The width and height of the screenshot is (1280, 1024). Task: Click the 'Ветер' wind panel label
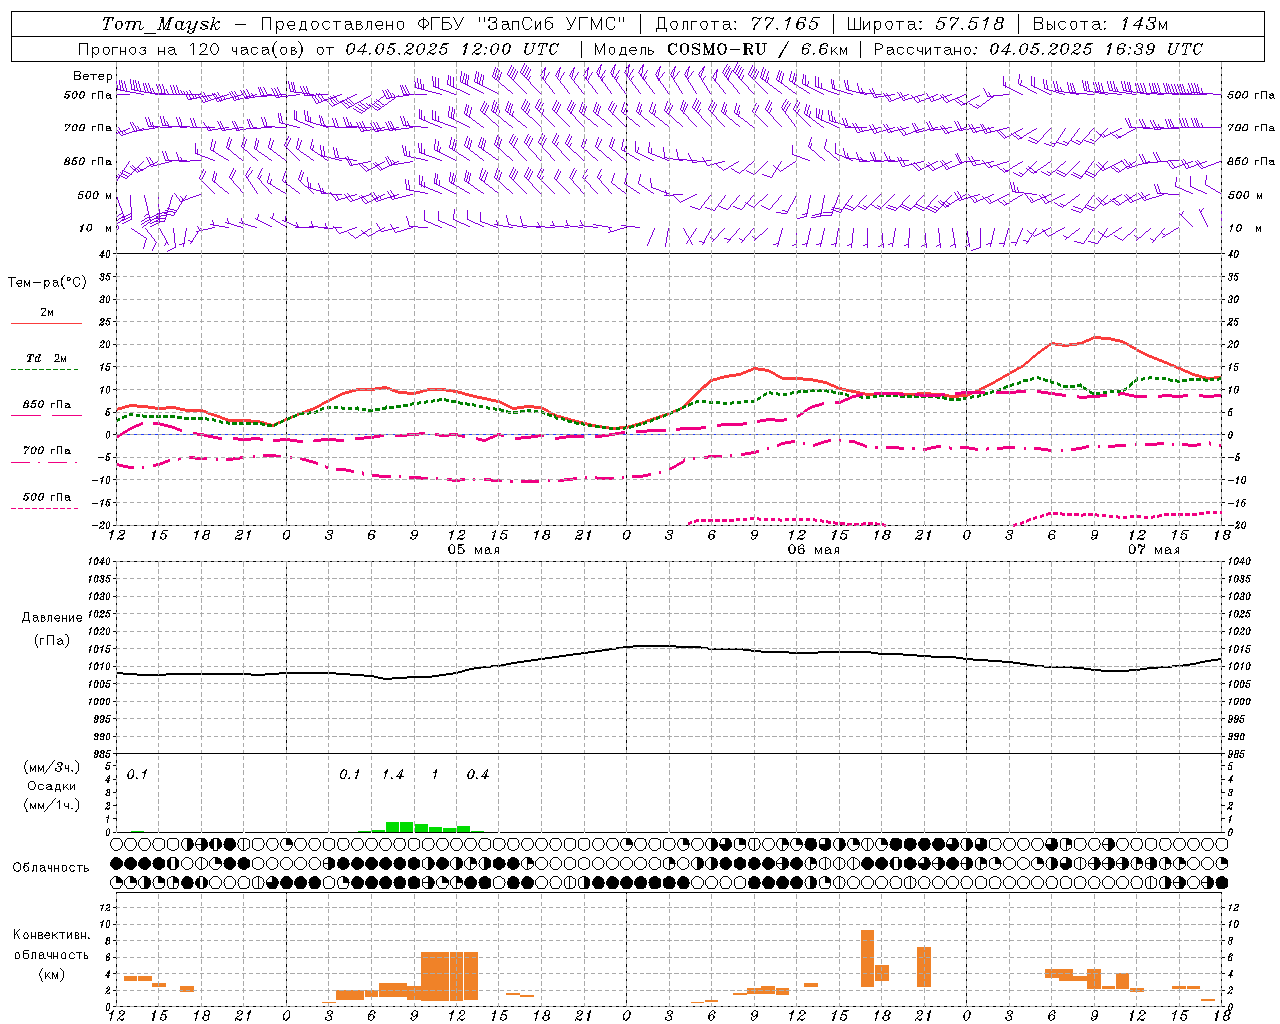pos(92,76)
